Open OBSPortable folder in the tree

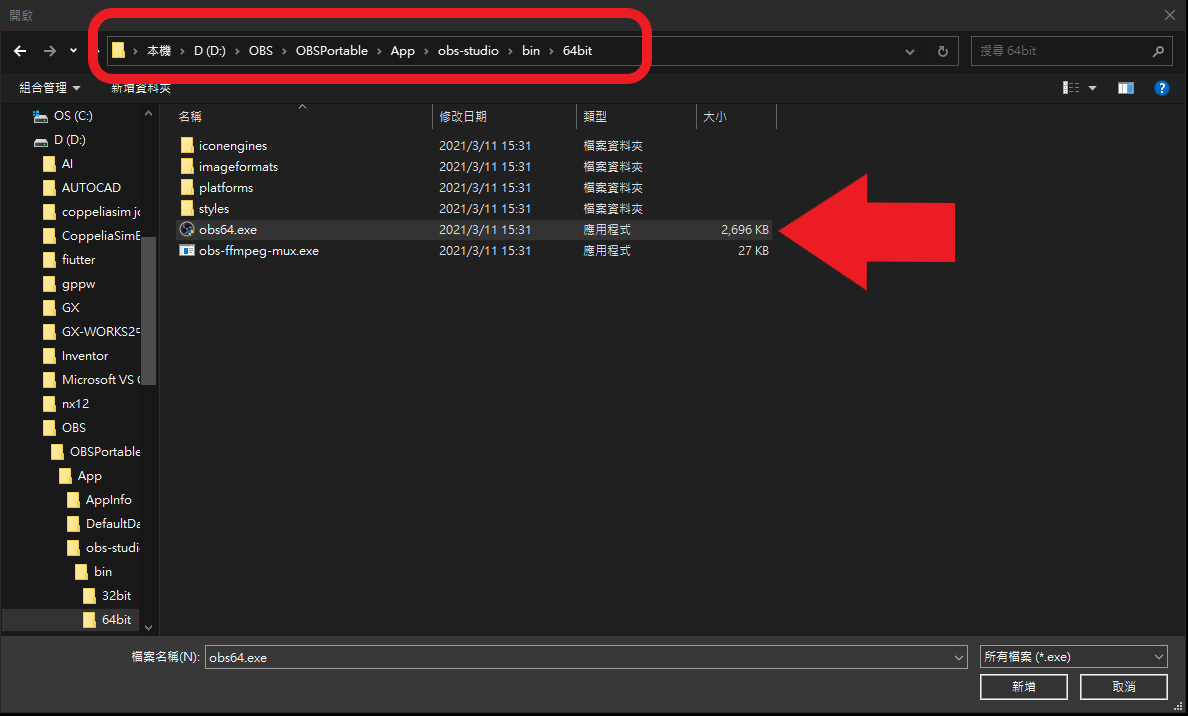click(x=105, y=452)
